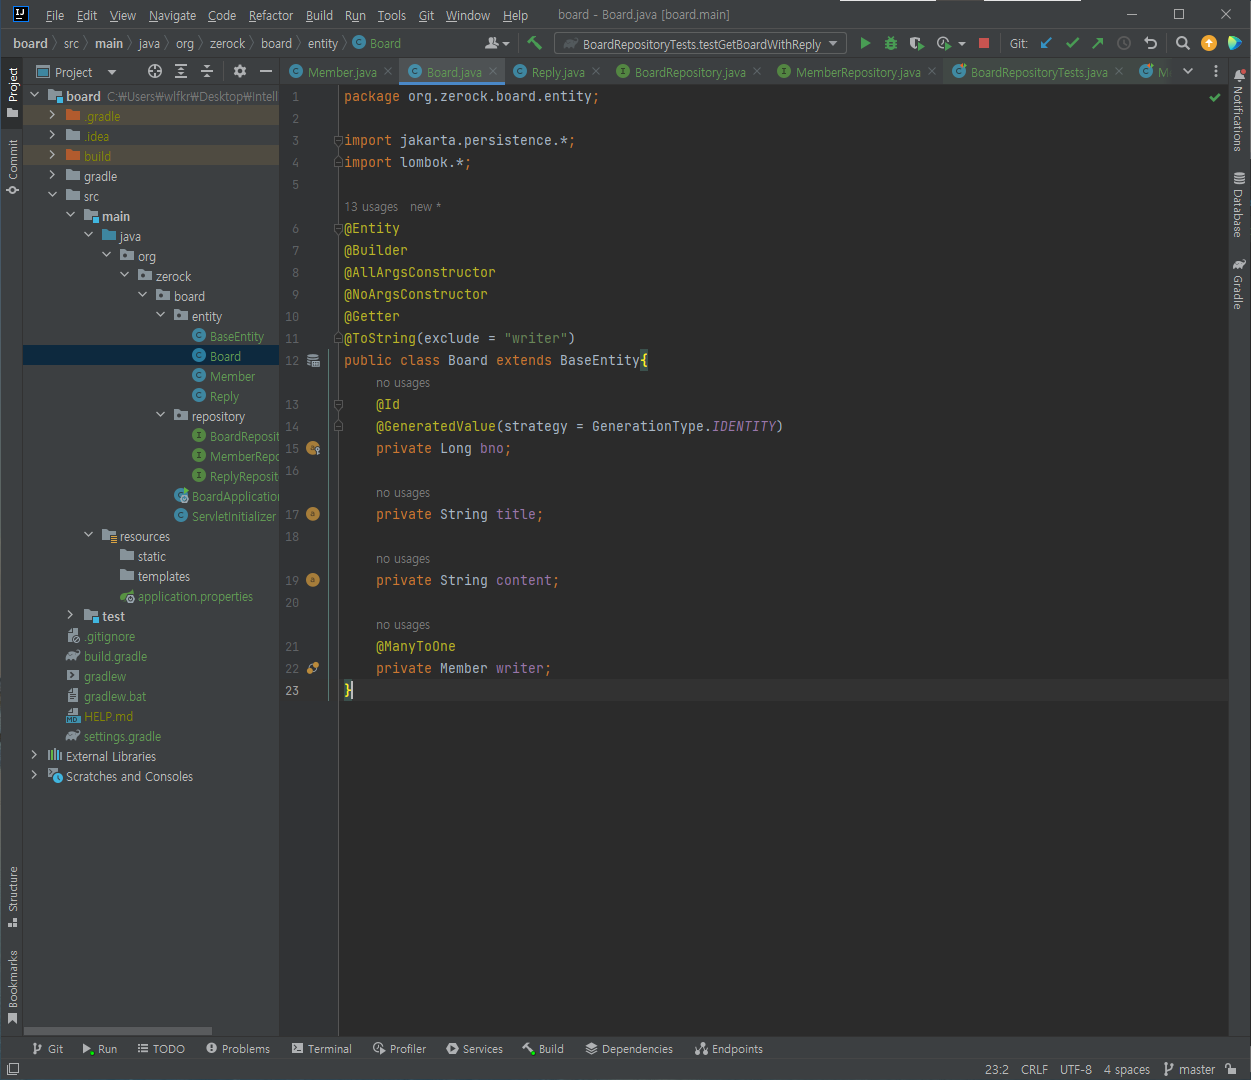Open IDE updates orange arrow icon
Viewport: 1251px width, 1080px height.
point(1209,43)
